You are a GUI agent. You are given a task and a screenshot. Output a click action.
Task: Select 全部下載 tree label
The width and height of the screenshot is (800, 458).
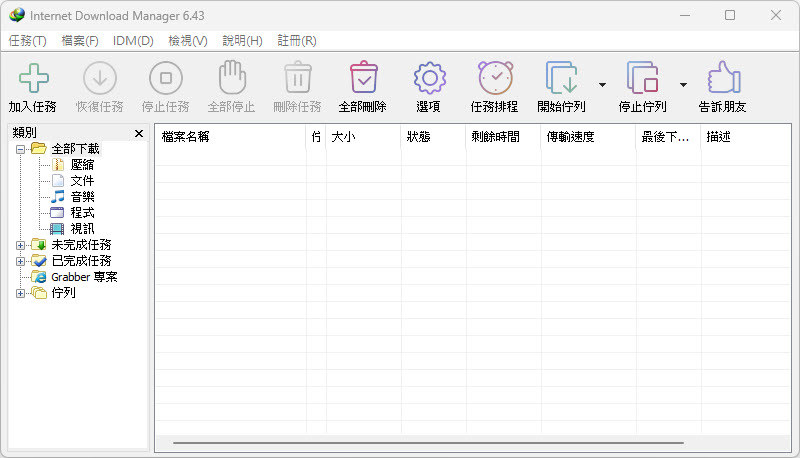76,149
